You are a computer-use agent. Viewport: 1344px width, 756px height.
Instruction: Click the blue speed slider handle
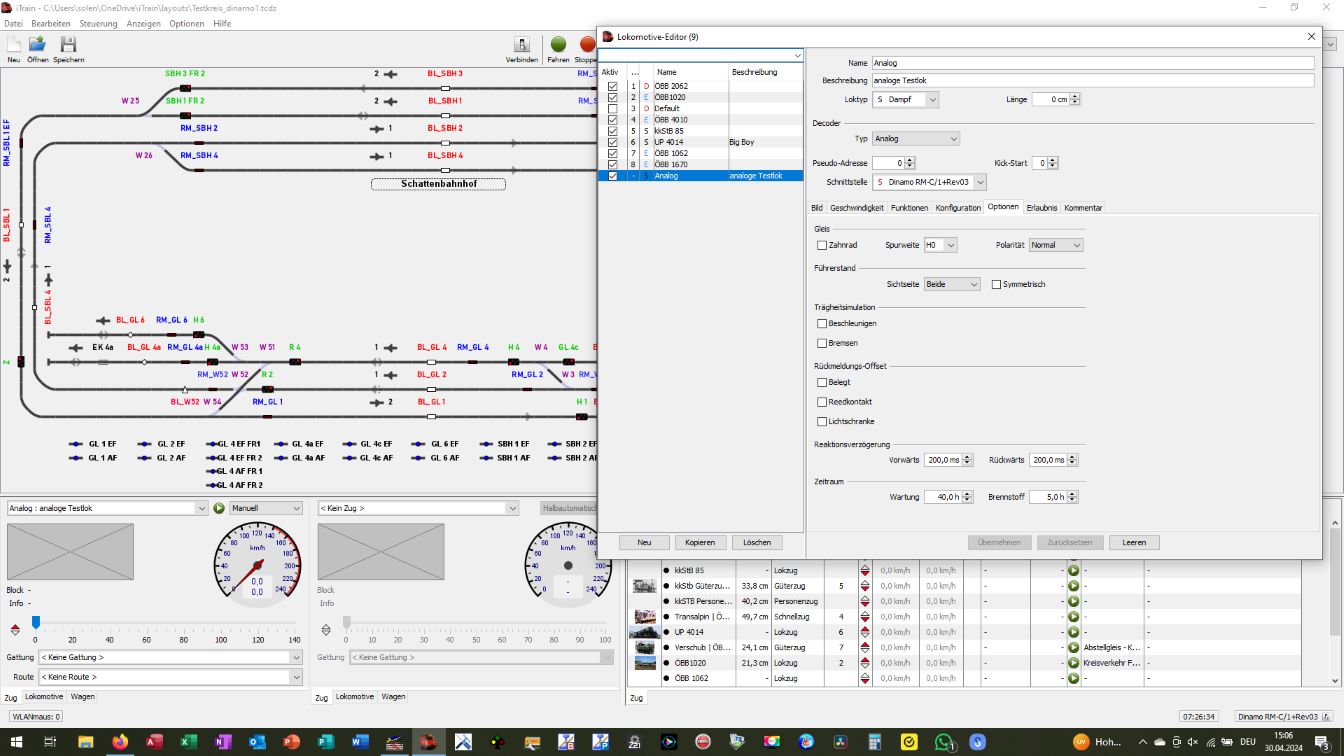coord(36,622)
